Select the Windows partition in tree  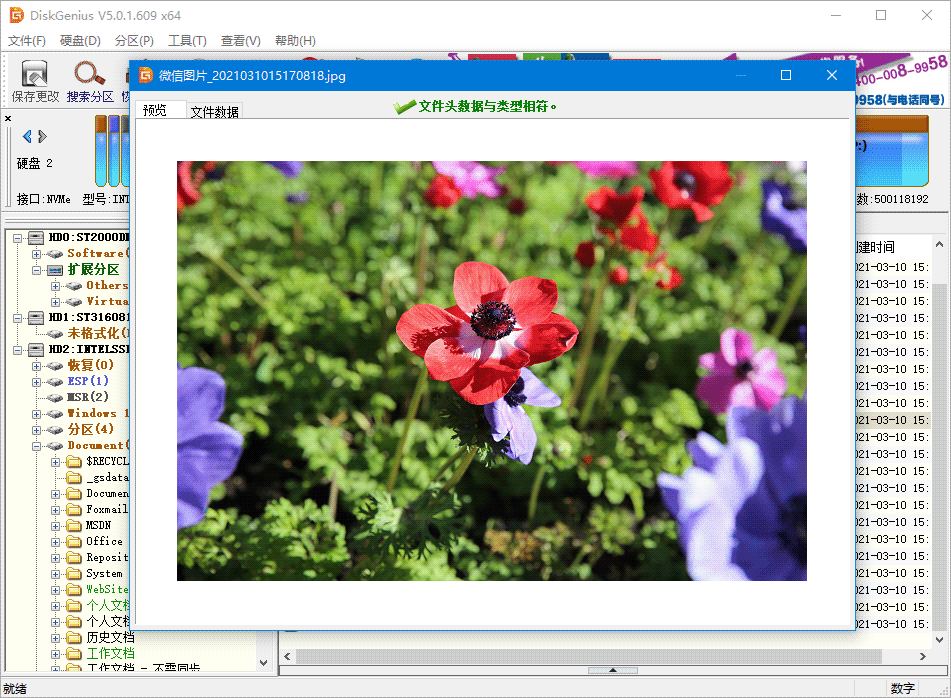(98, 413)
